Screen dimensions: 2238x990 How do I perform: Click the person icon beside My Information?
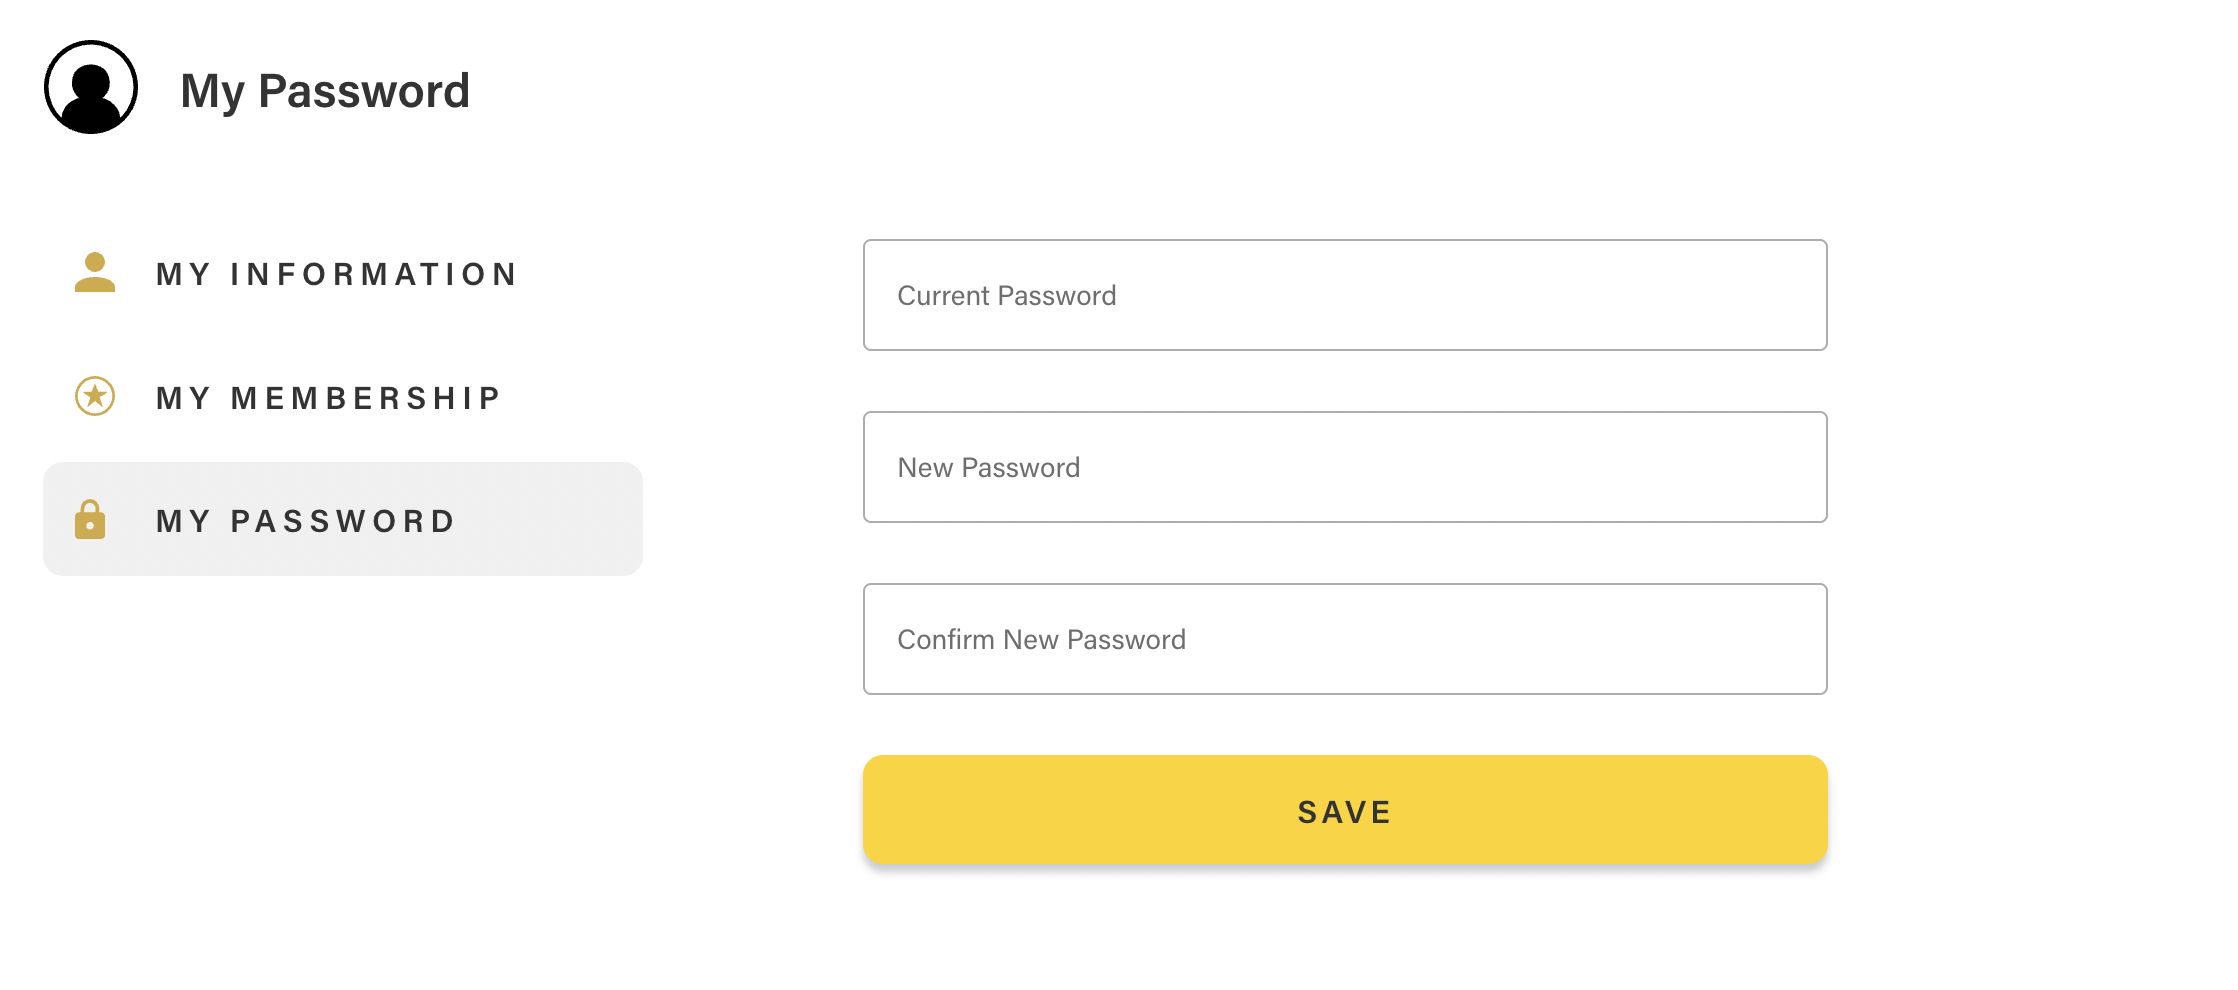pyautogui.click(x=95, y=272)
